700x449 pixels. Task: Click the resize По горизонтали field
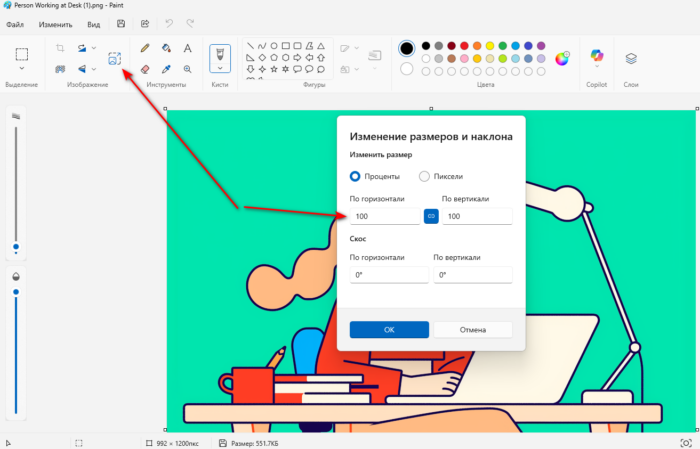click(x=385, y=216)
